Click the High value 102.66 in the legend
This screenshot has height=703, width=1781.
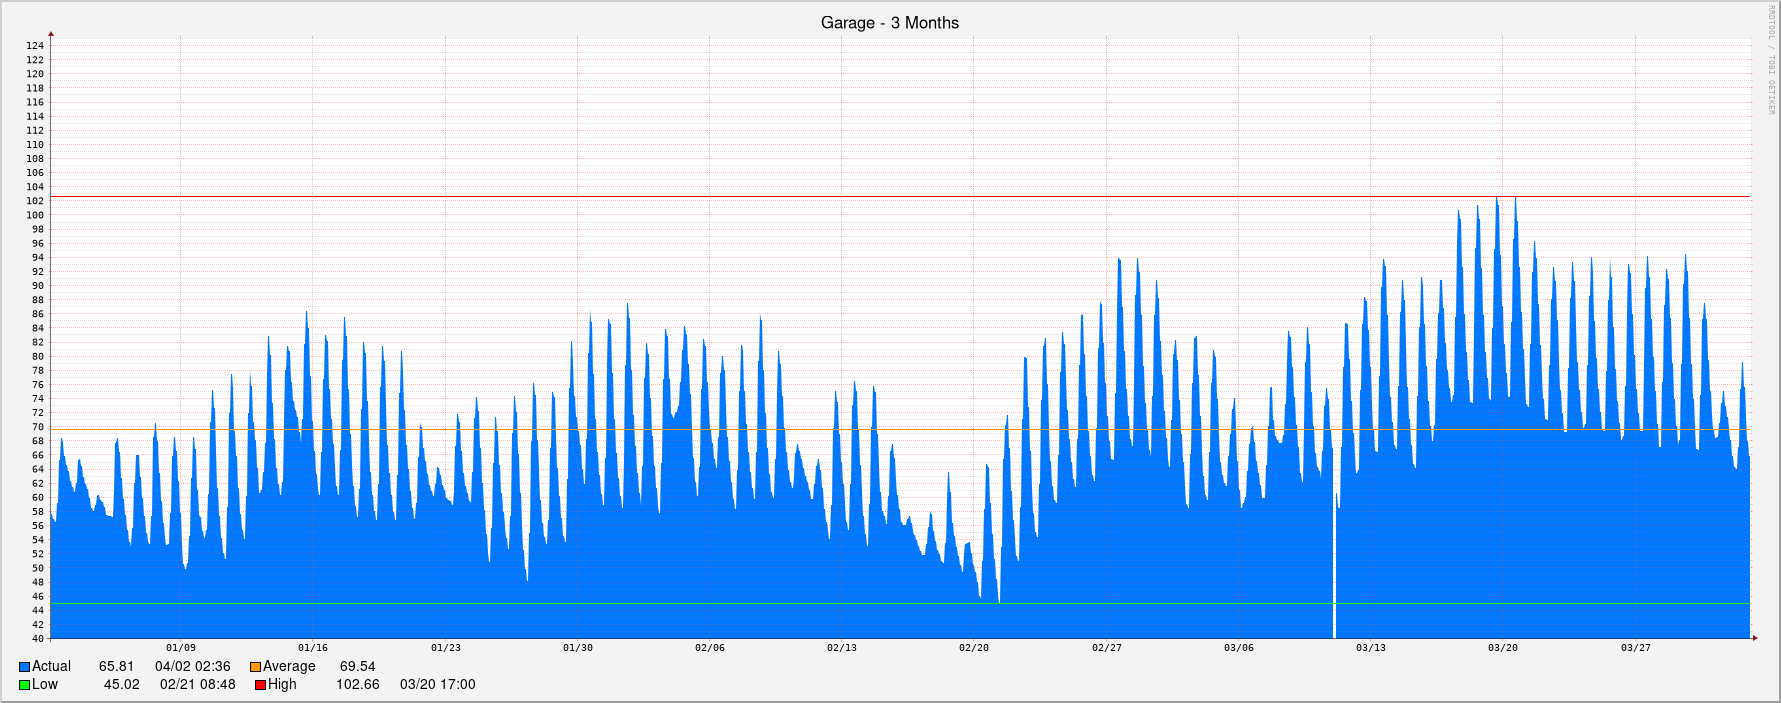pos(357,685)
